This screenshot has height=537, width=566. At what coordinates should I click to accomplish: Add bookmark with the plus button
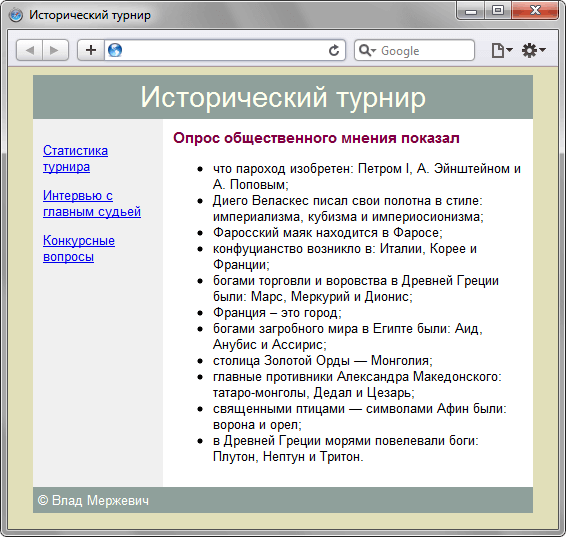pos(91,50)
